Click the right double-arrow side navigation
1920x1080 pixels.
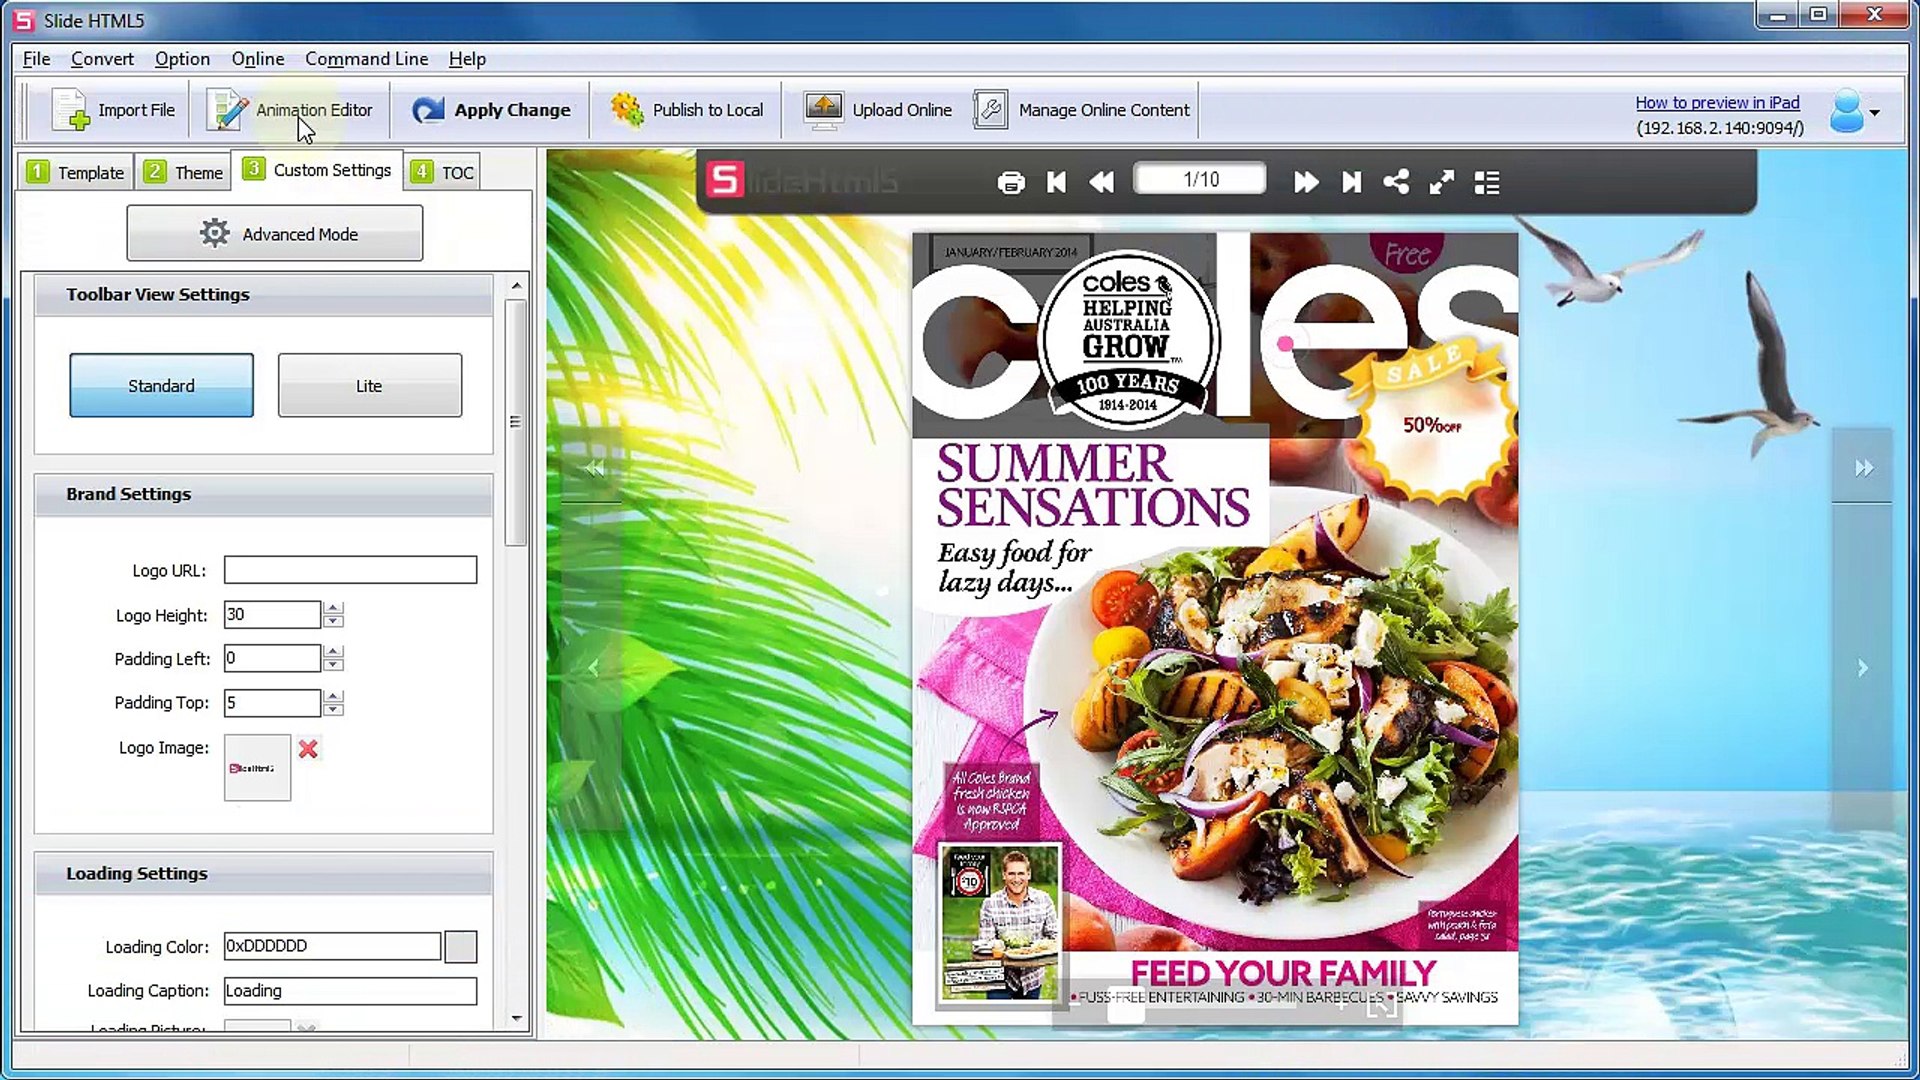[1863, 468]
